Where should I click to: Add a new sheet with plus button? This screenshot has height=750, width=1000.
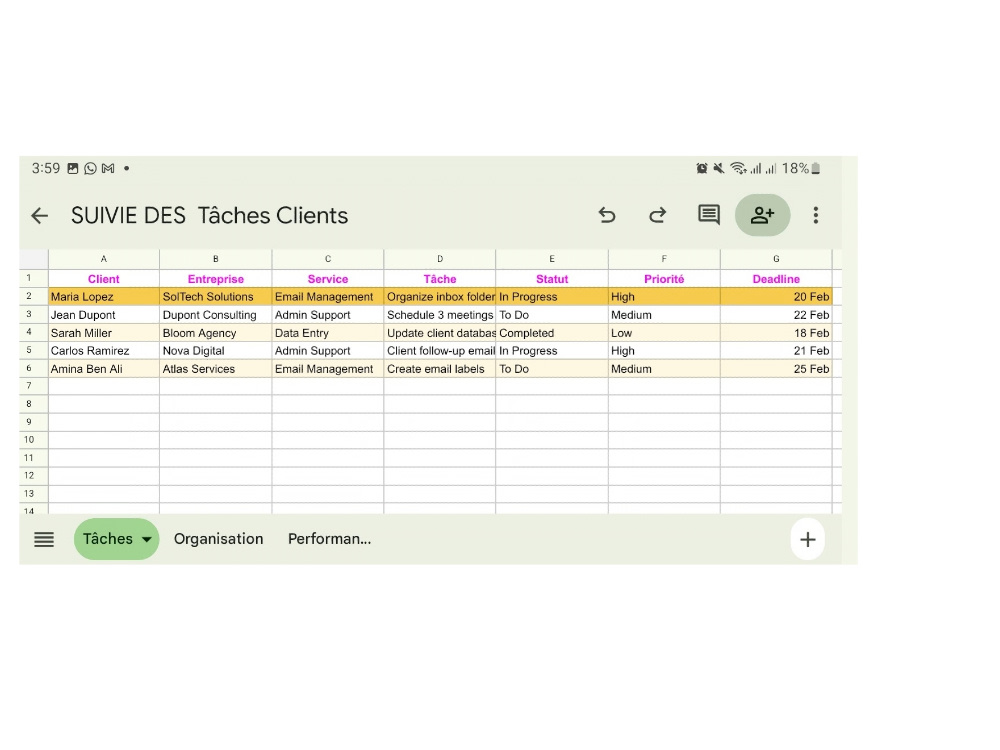point(807,540)
